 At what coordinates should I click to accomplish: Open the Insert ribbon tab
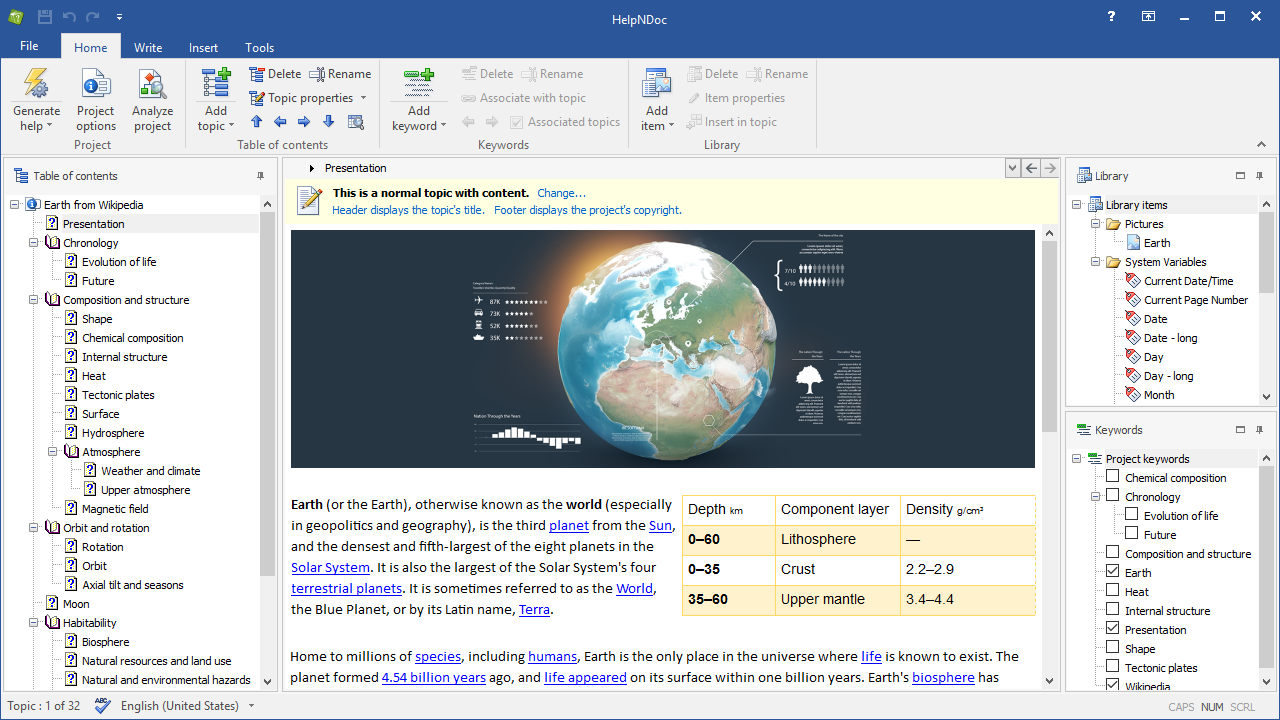[203, 47]
